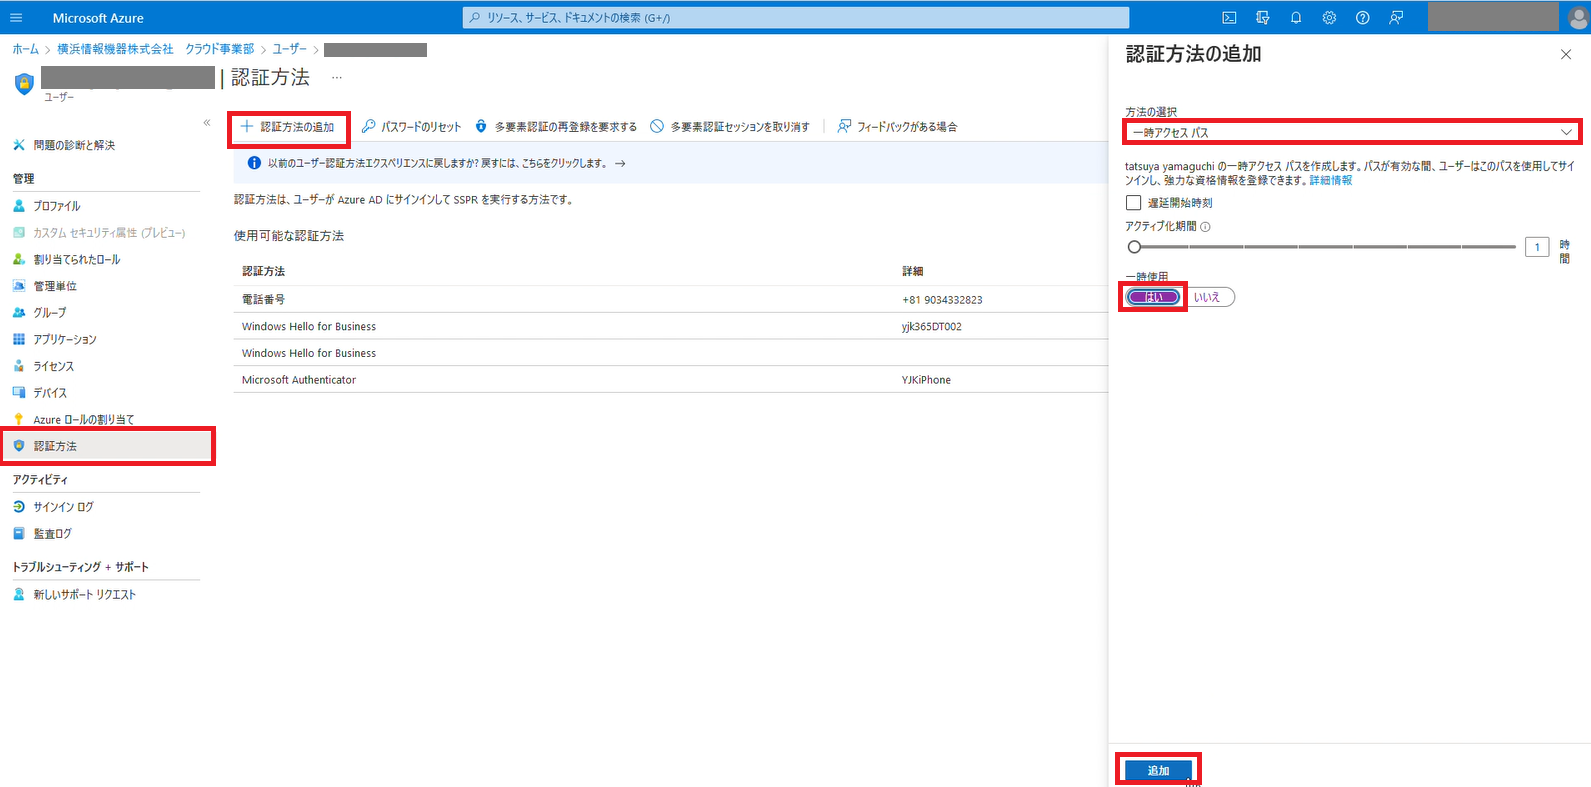This screenshot has height=787, width=1591.
Task: Open 割り当てられたロール menu item
Action: click(77, 260)
